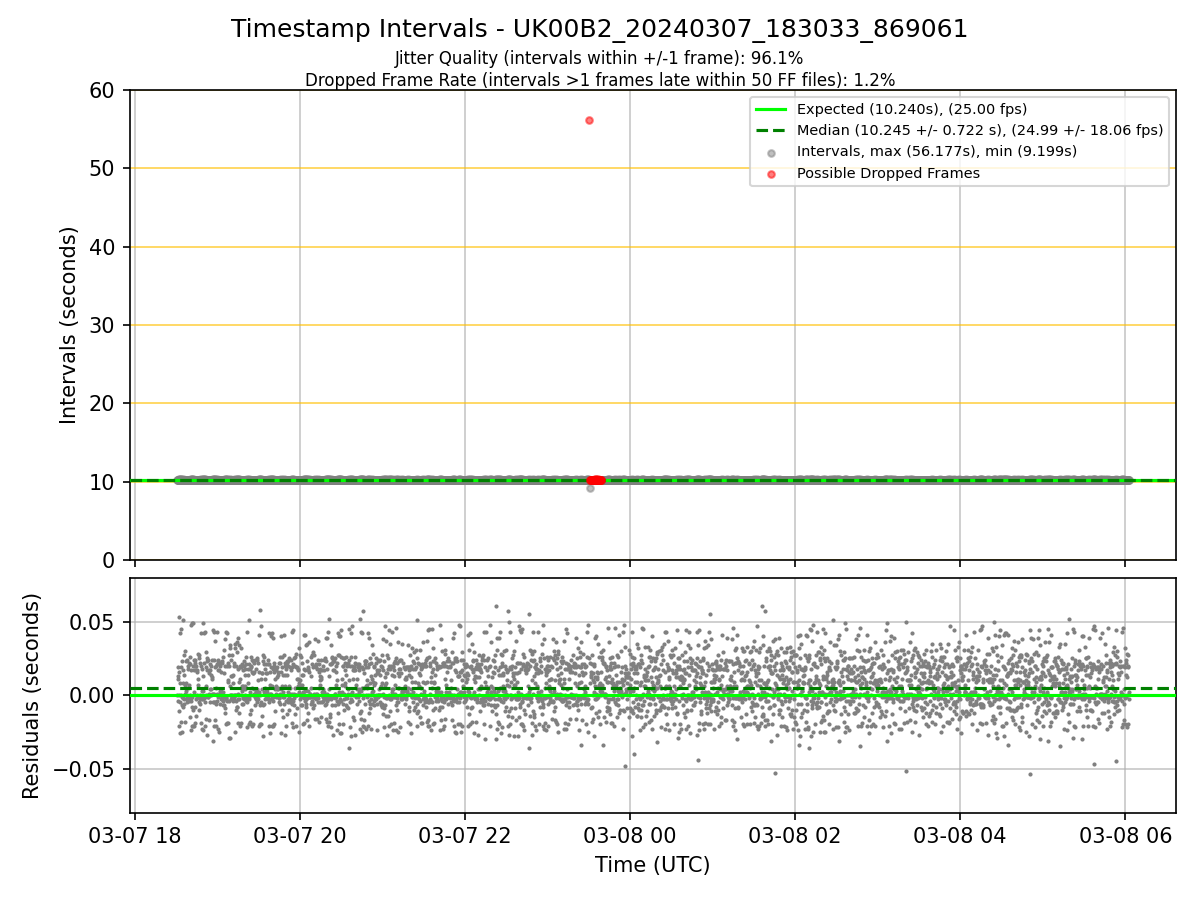Click legend entry 'Possible Dropped Frames'
This screenshot has width=1200, height=900.
pyautogui.click(x=888, y=173)
